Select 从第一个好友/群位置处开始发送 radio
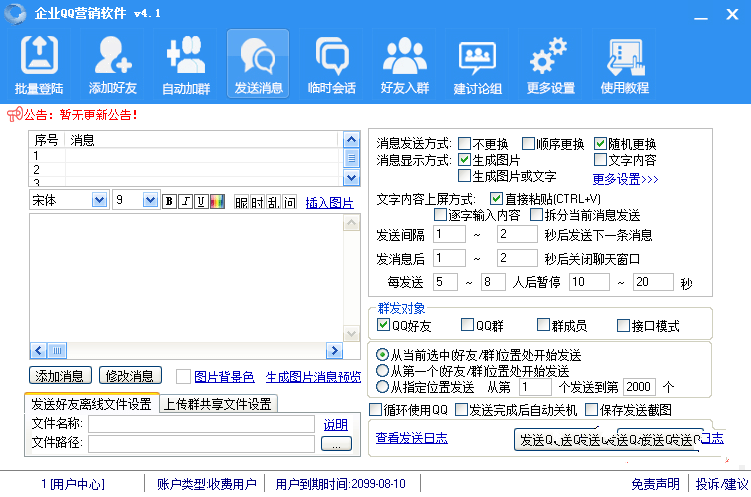 click(382, 371)
